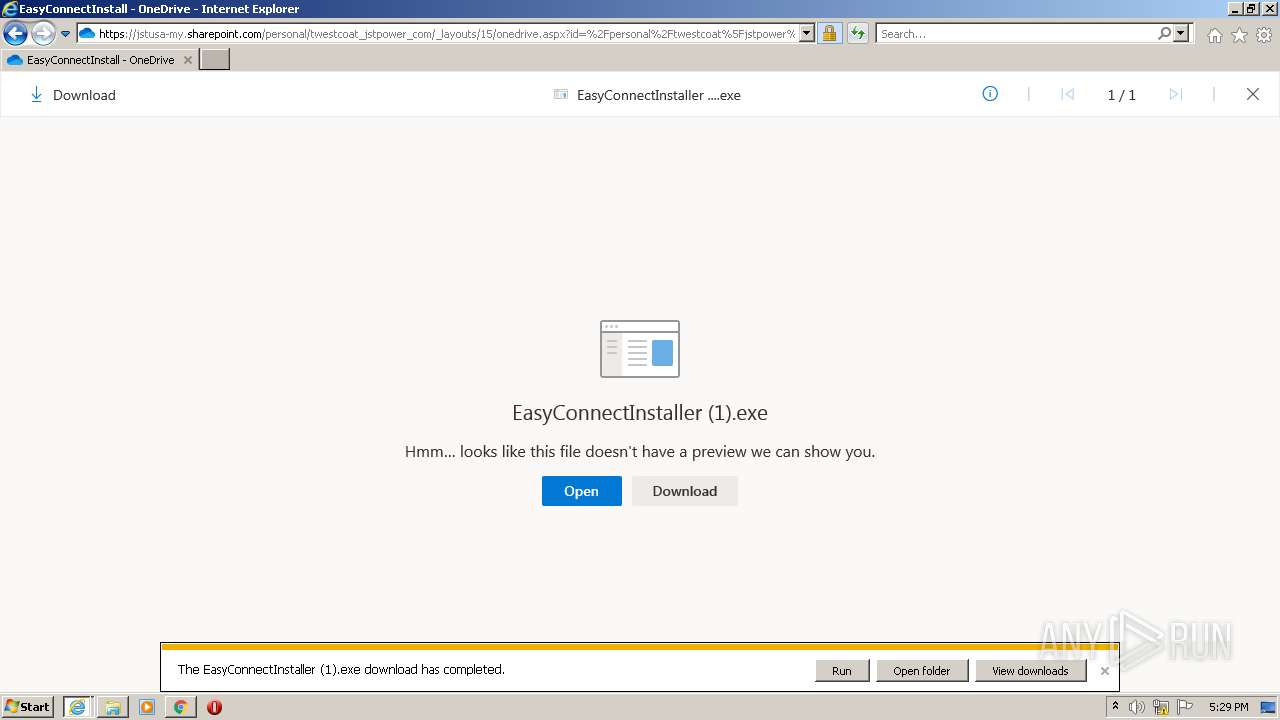
Task: Jump to the first file in the previewer
Action: [1067, 94]
